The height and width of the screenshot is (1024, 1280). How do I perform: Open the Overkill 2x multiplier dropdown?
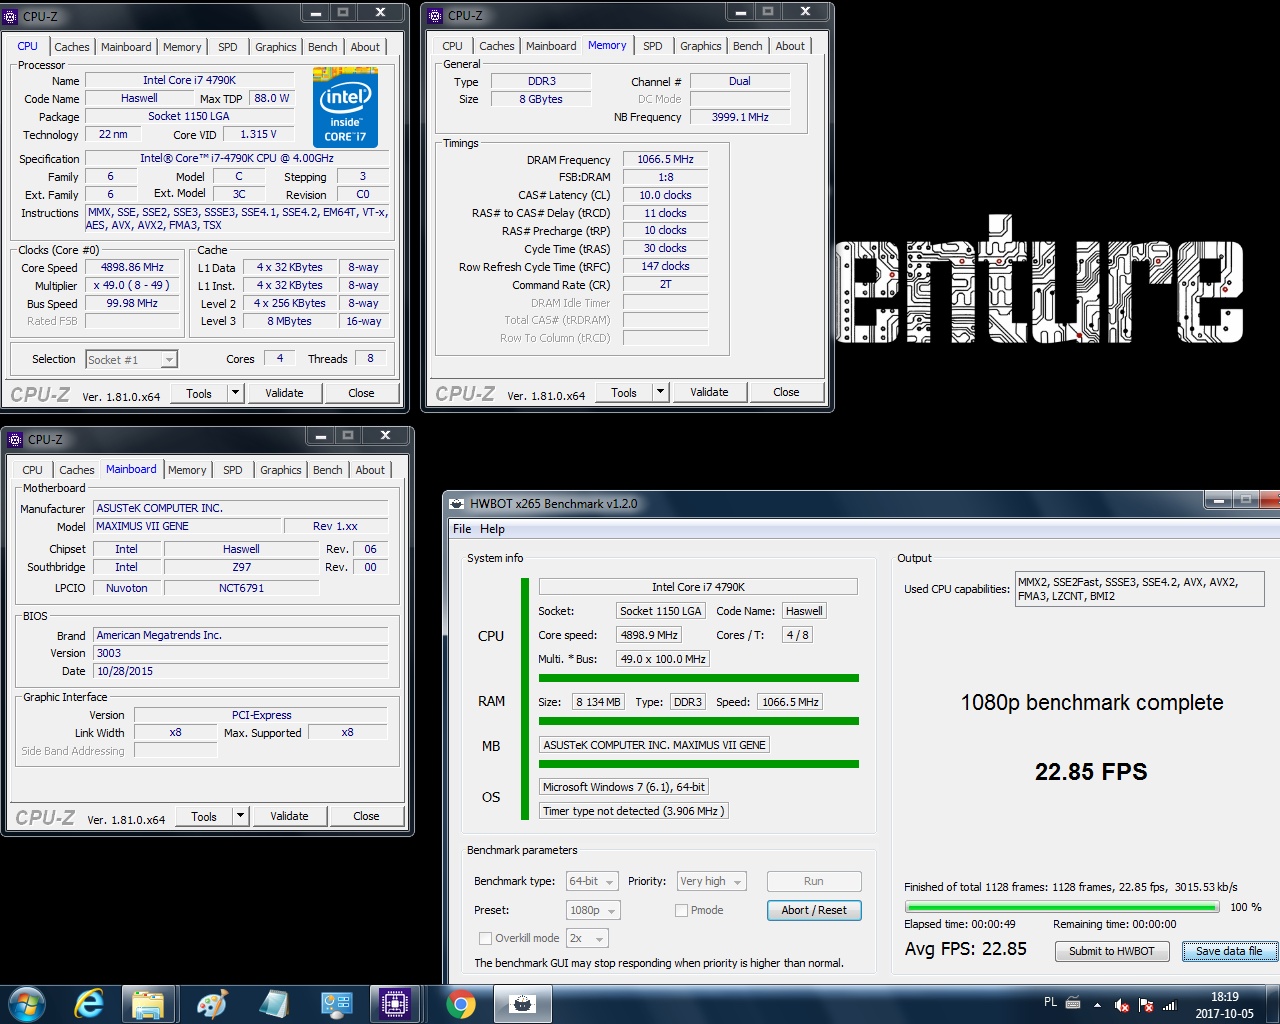[x=587, y=938]
